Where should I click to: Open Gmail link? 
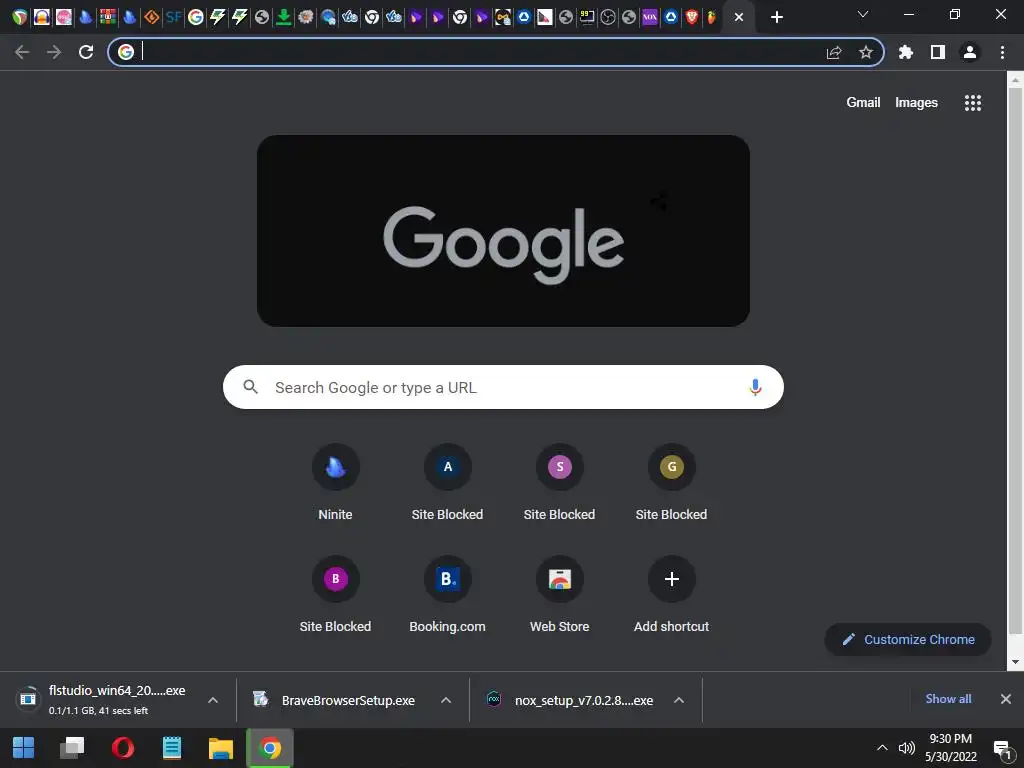tap(863, 103)
